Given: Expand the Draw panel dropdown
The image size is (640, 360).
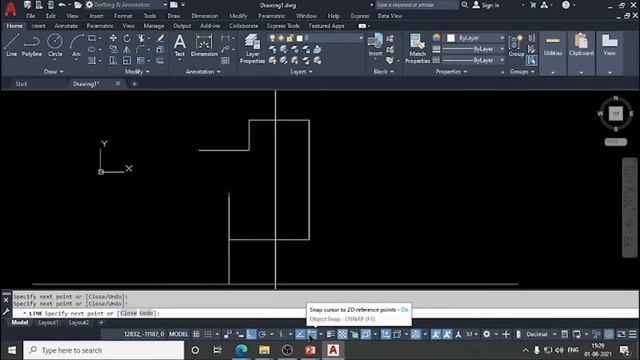Looking at the screenshot, I should [53, 71].
